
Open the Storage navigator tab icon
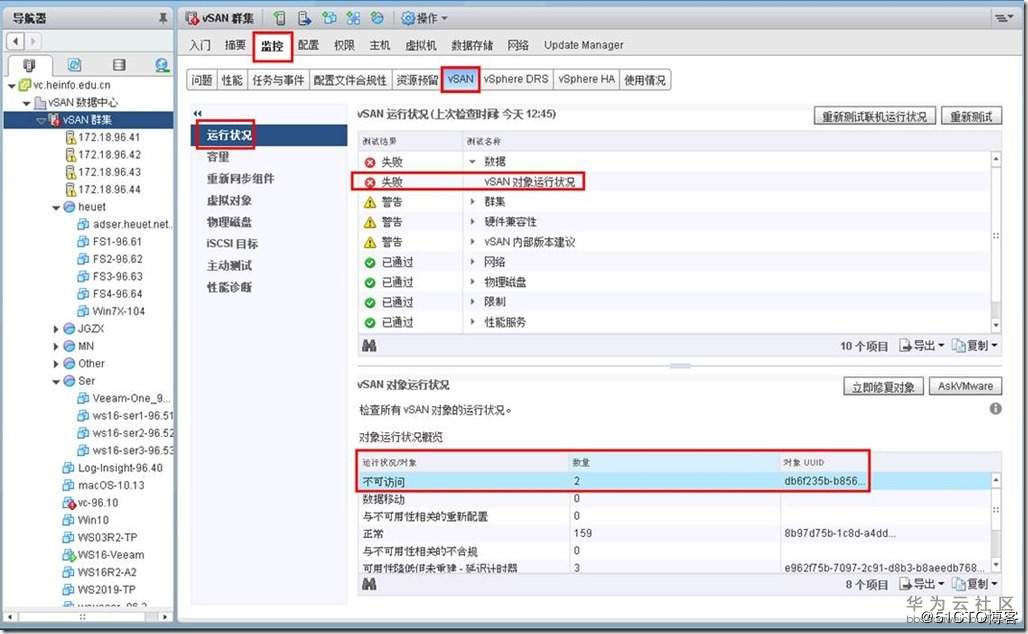[x=119, y=64]
